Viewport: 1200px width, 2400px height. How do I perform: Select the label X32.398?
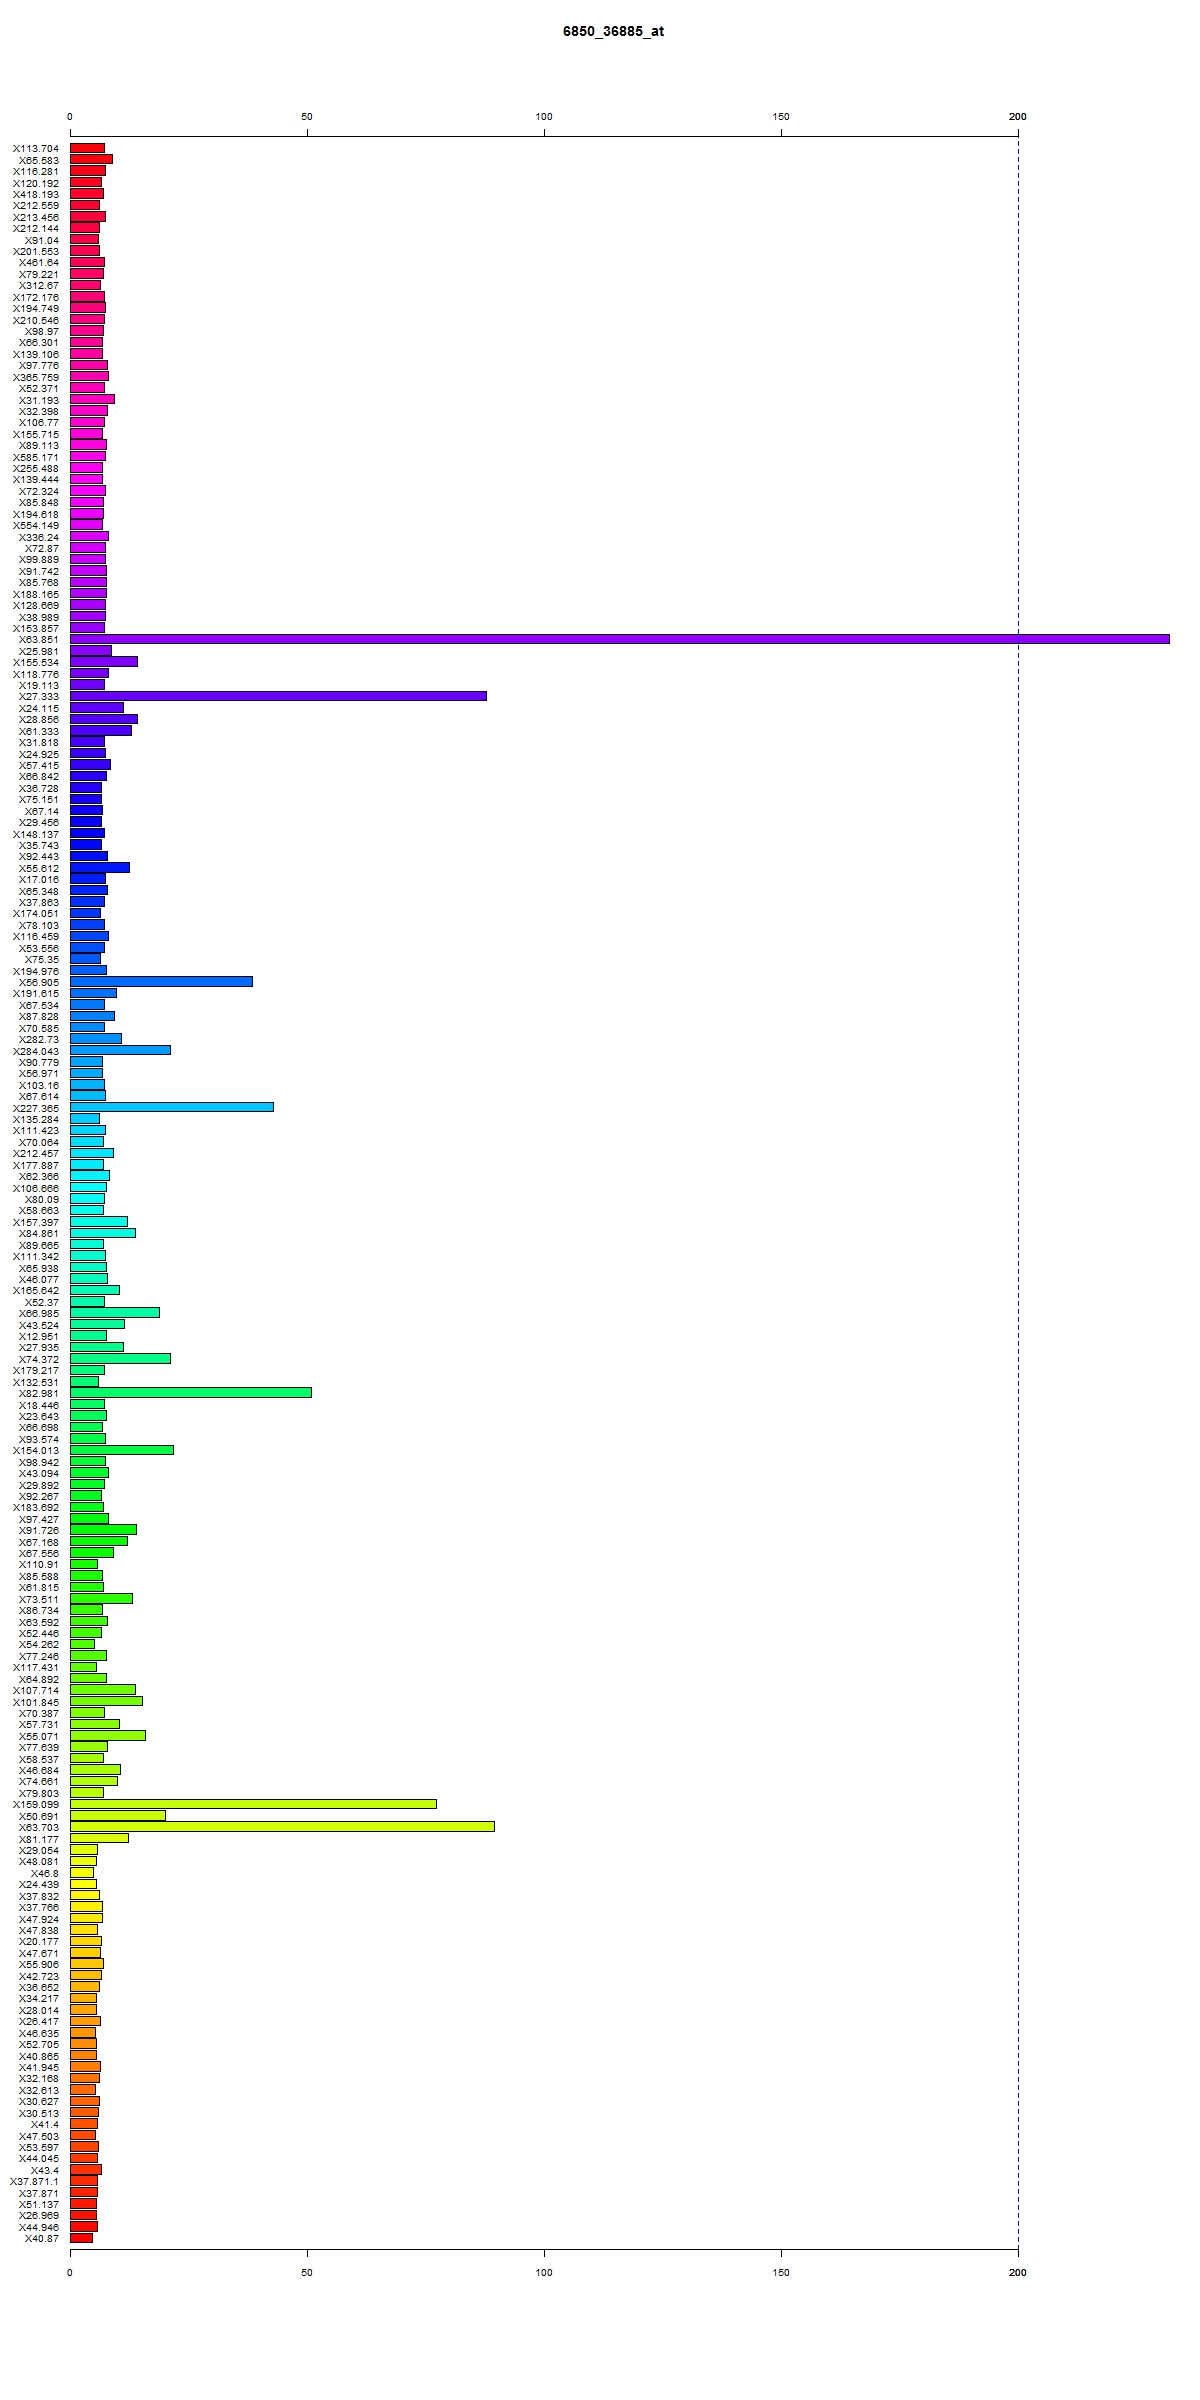39,411
